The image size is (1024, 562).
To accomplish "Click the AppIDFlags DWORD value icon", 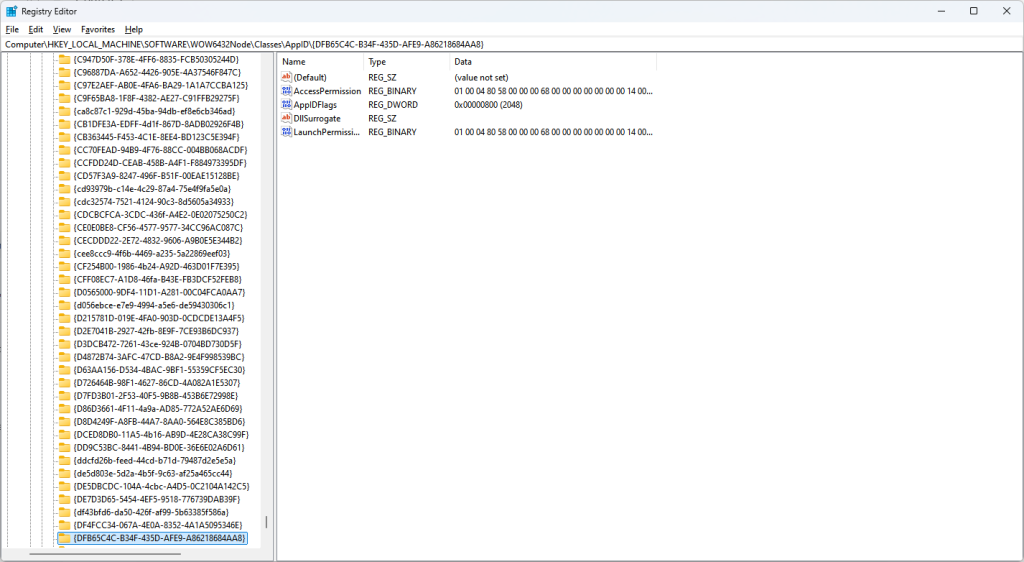I will click(x=286, y=105).
